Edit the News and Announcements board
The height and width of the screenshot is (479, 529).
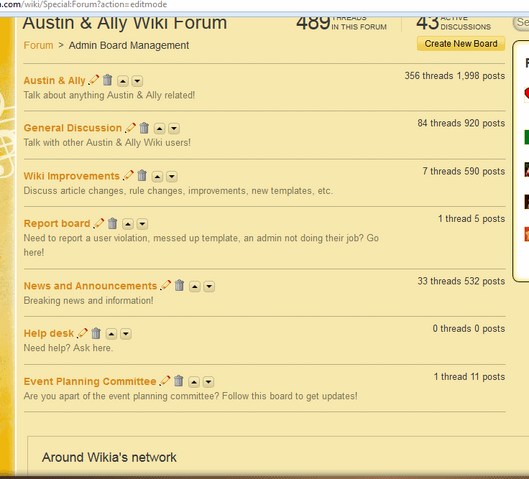165,285
